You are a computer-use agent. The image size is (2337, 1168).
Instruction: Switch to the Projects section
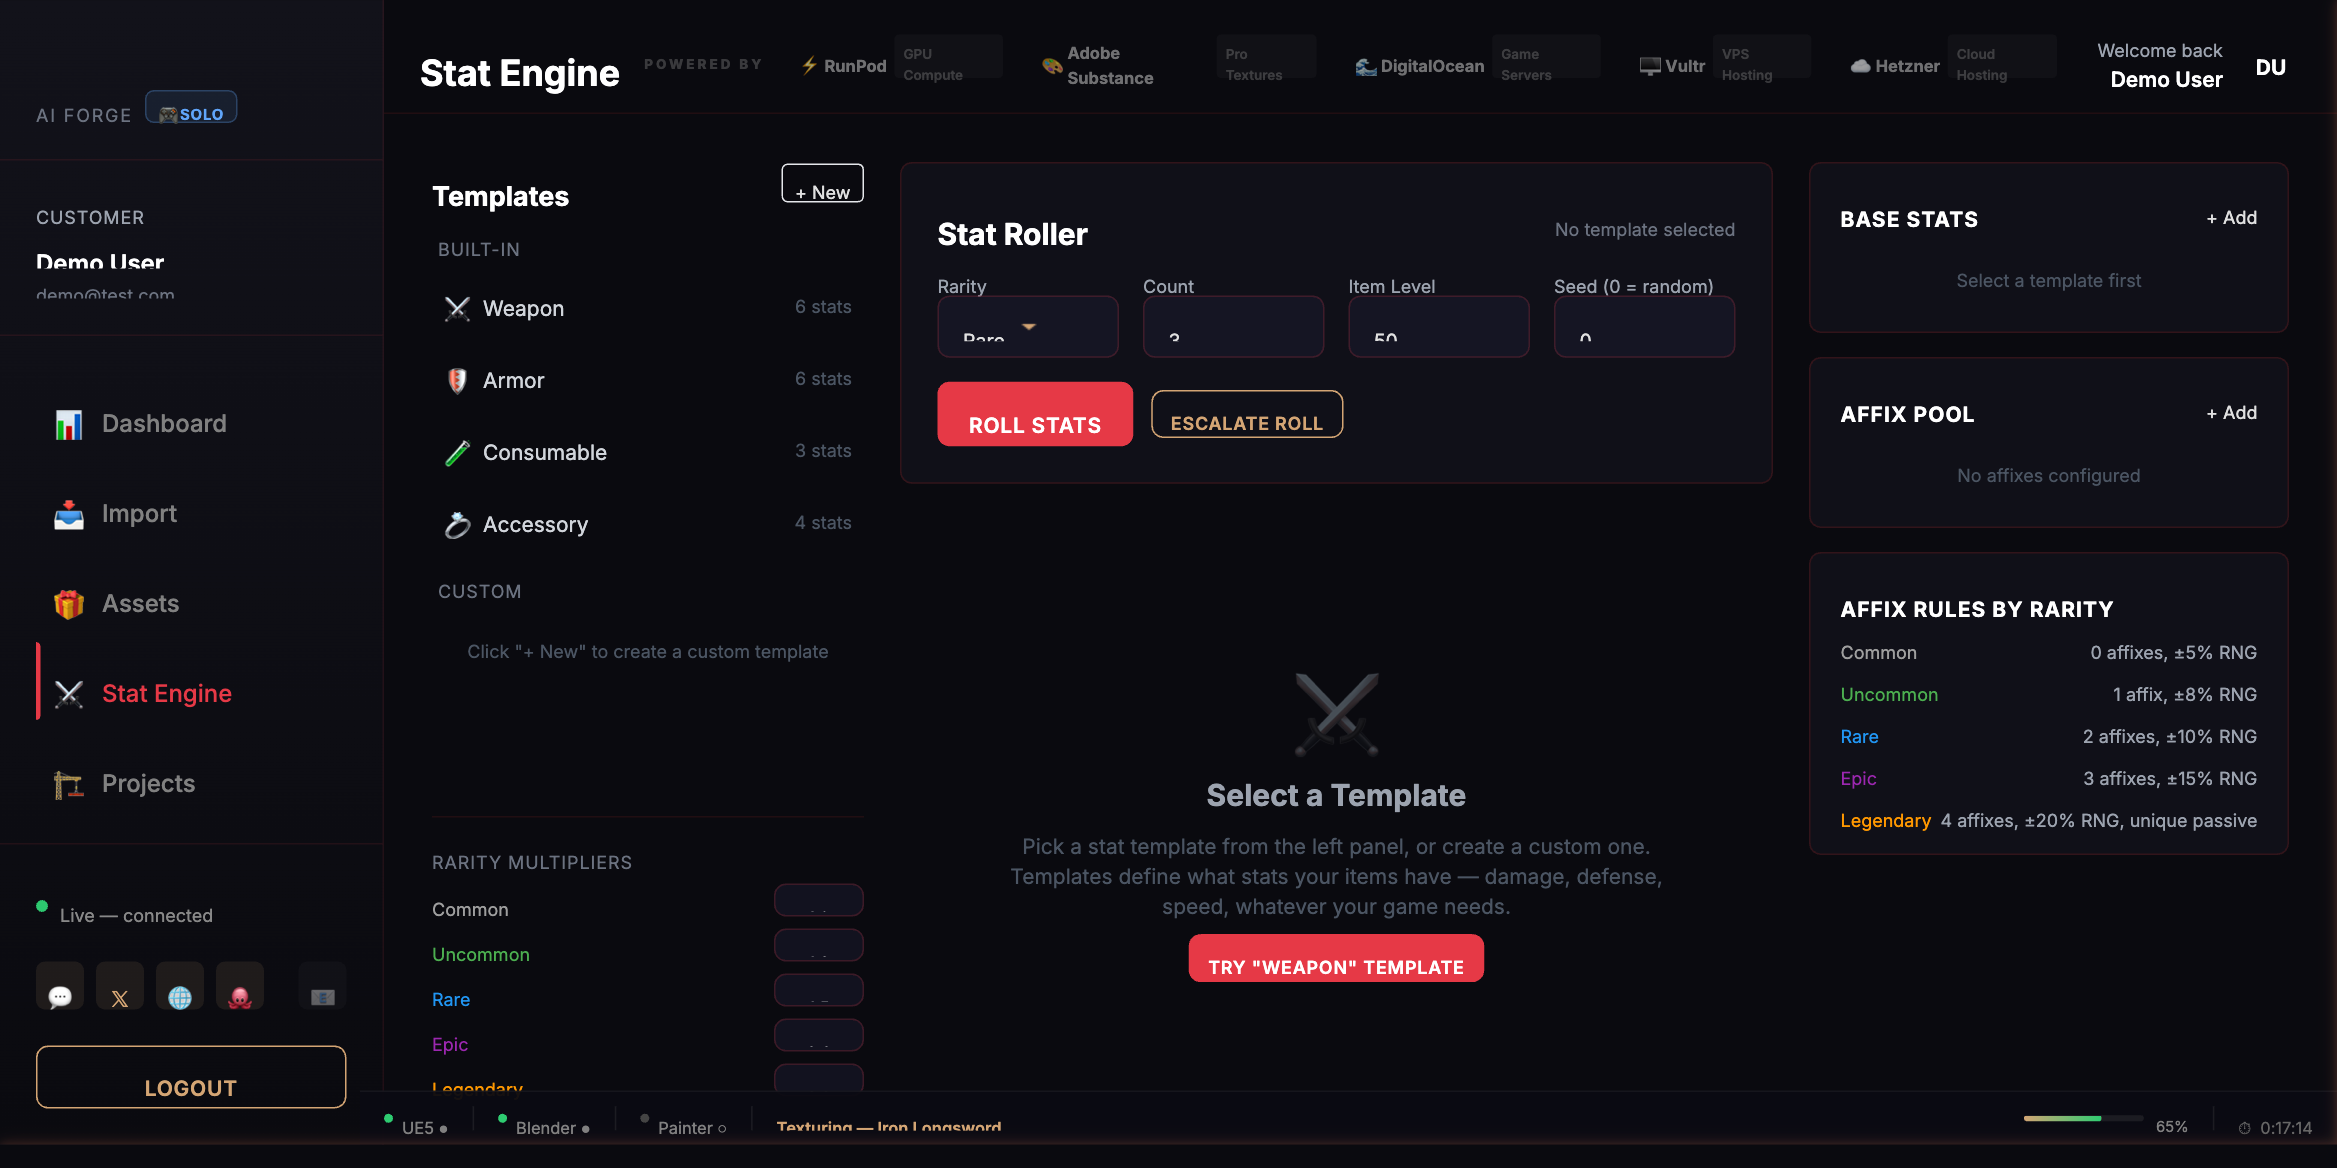[x=147, y=783]
